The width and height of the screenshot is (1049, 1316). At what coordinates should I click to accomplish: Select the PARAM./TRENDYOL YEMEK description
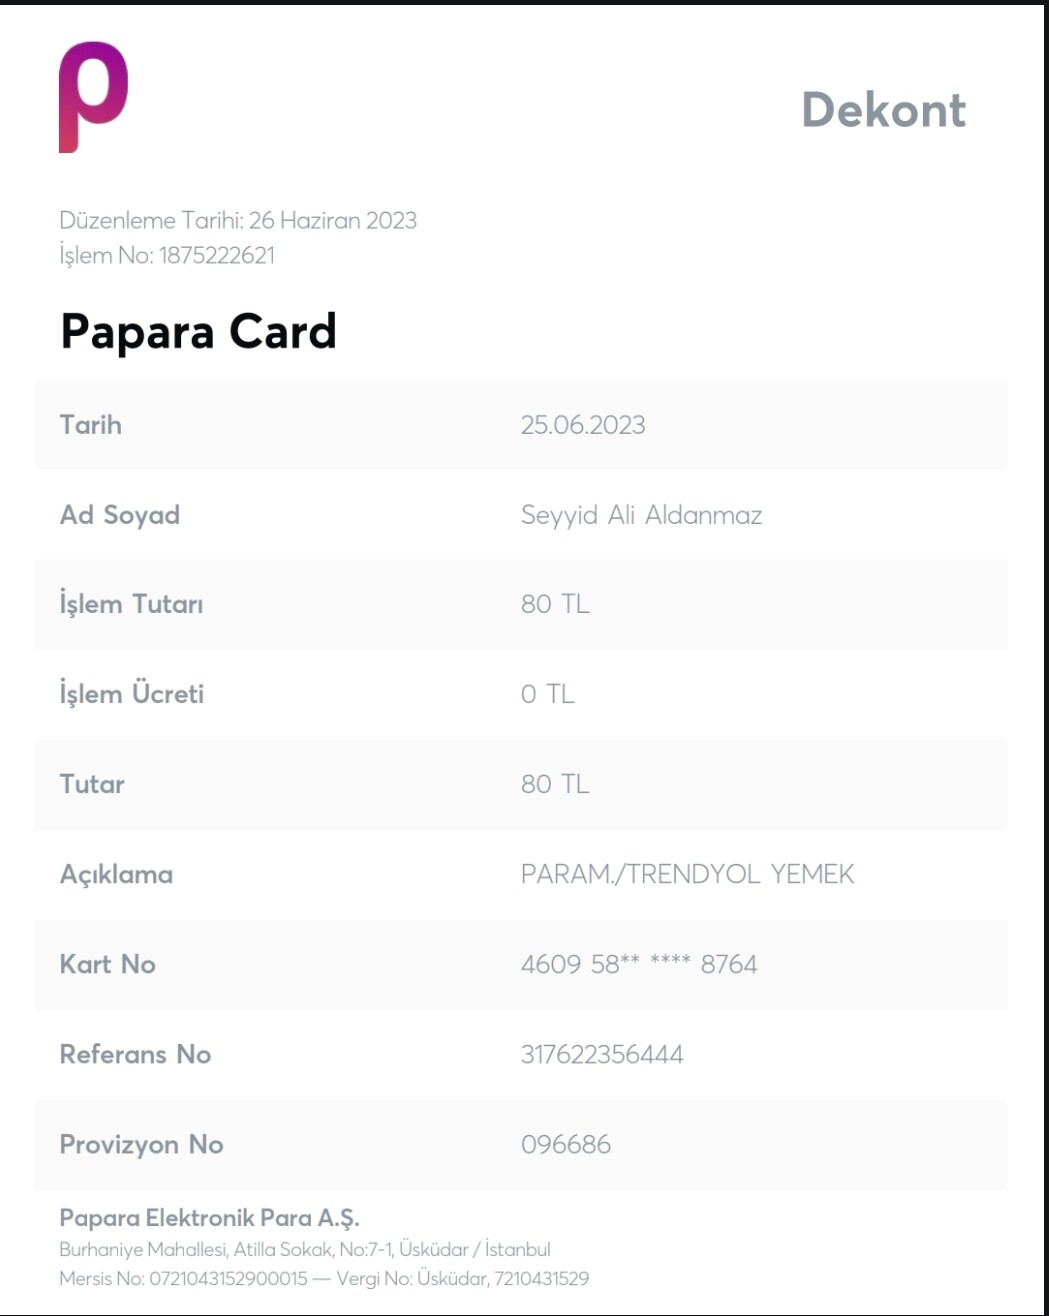pos(687,874)
